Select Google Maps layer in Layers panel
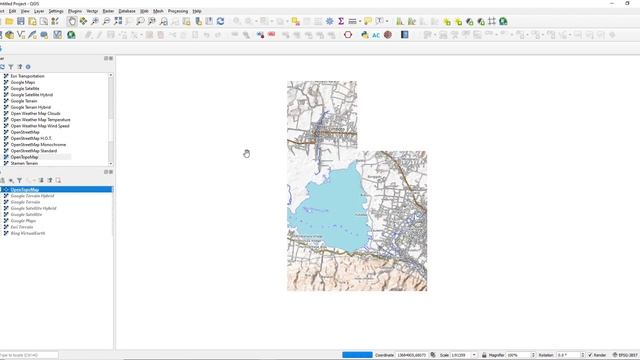 coord(23,221)
